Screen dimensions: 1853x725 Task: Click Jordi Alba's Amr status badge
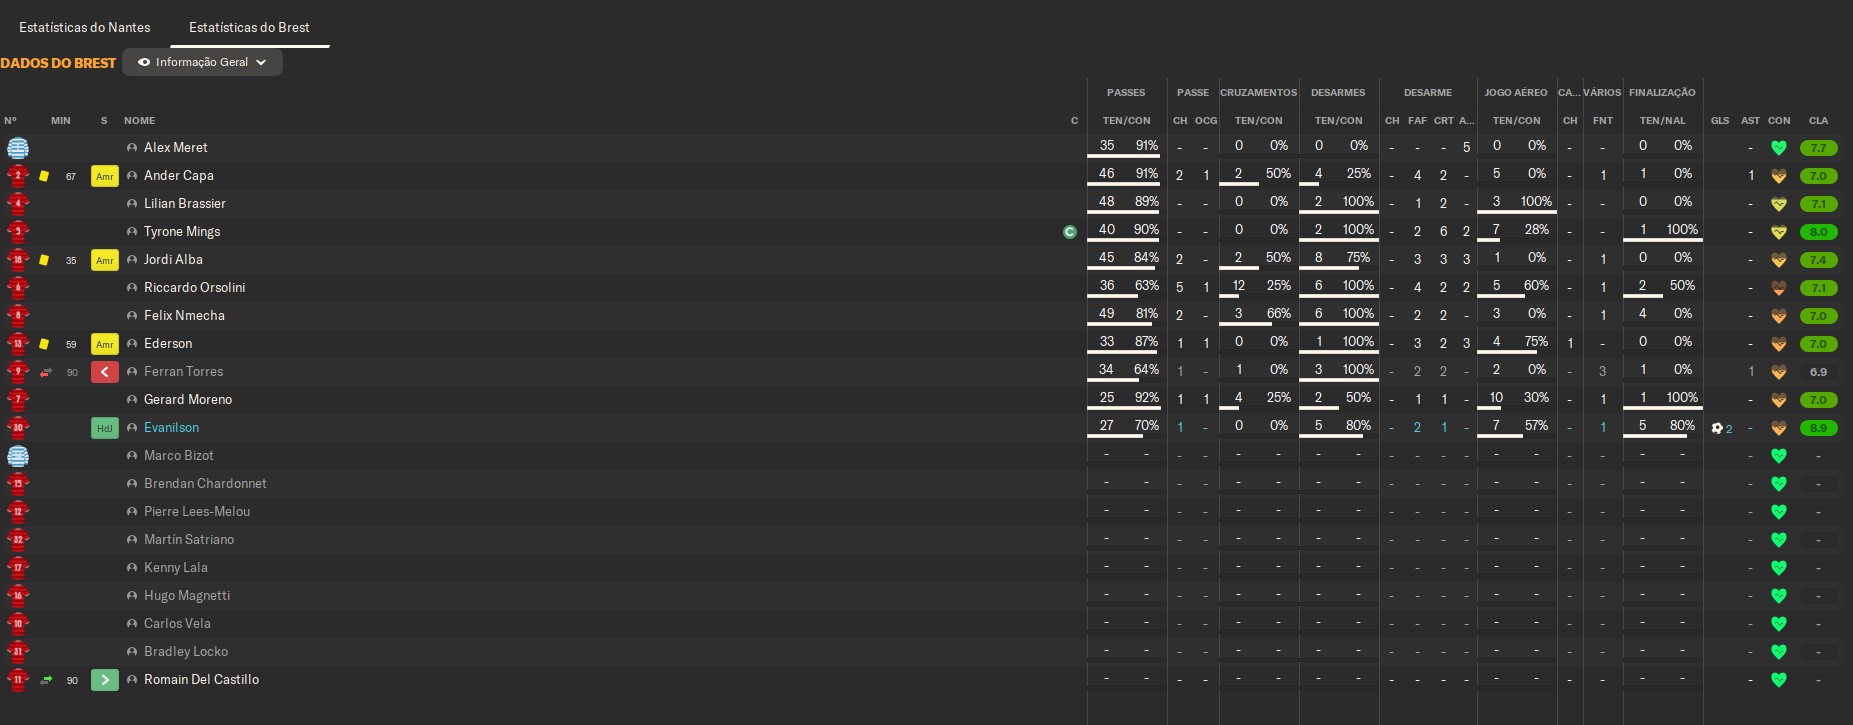(x=105, y=260)
